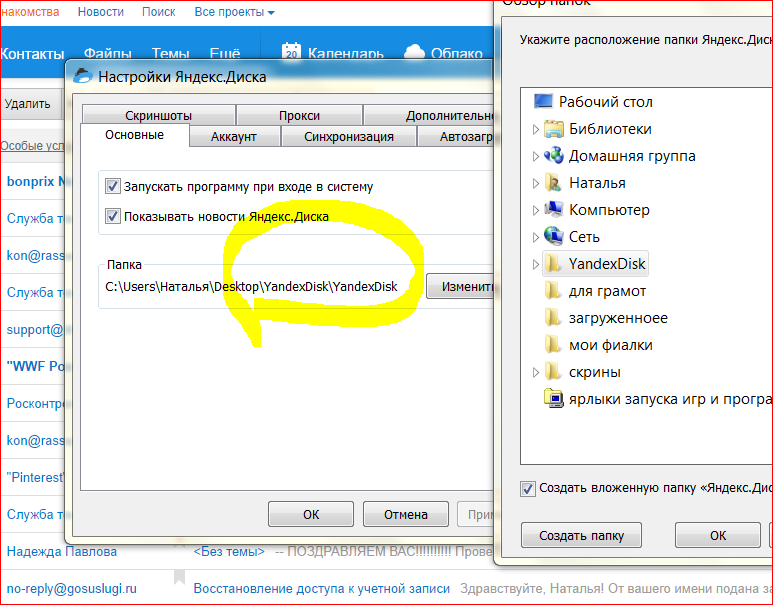
Task: Select the Домашняя группа icon
Action: [x=554, y=155]
